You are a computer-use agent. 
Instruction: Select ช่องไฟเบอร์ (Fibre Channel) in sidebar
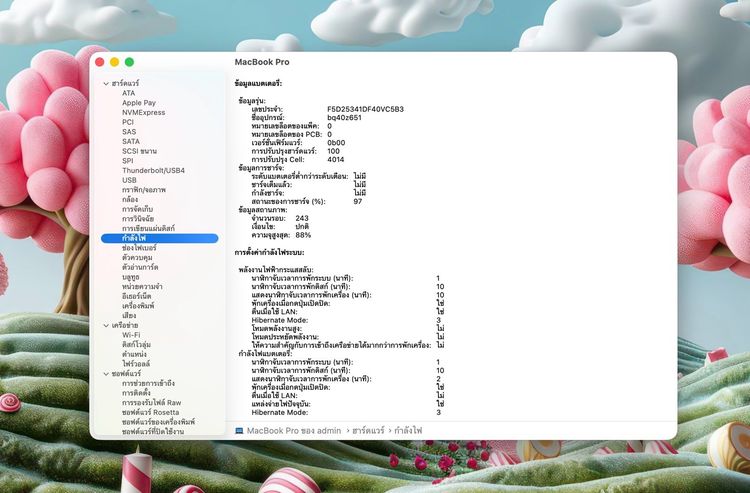(x=139, y=248)
